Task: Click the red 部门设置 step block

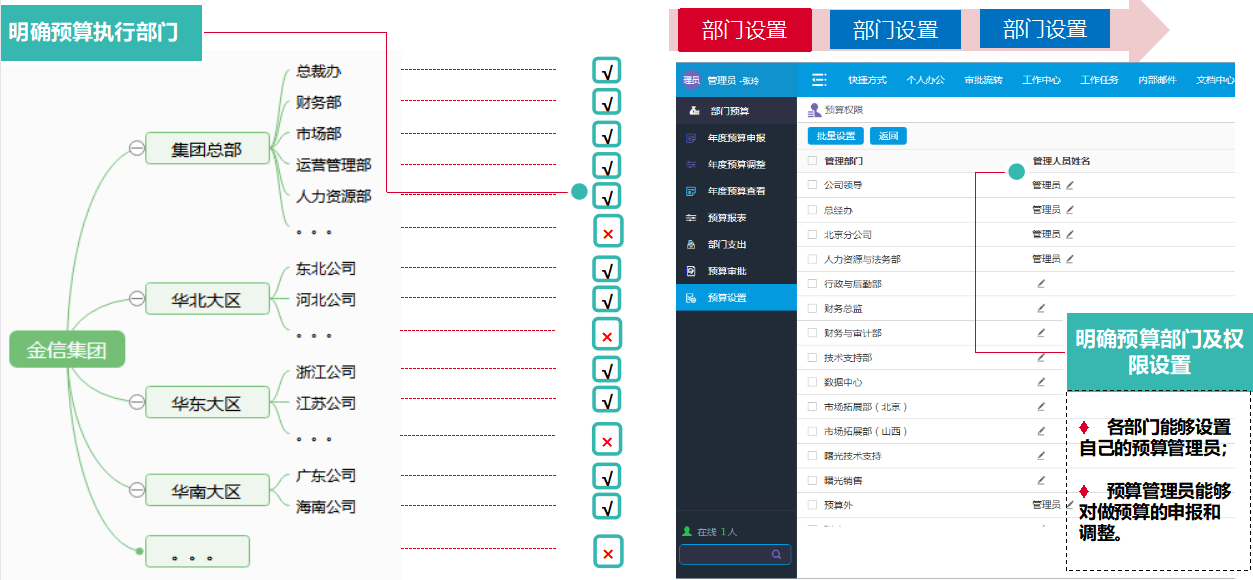Action: [x=744, y=30]
